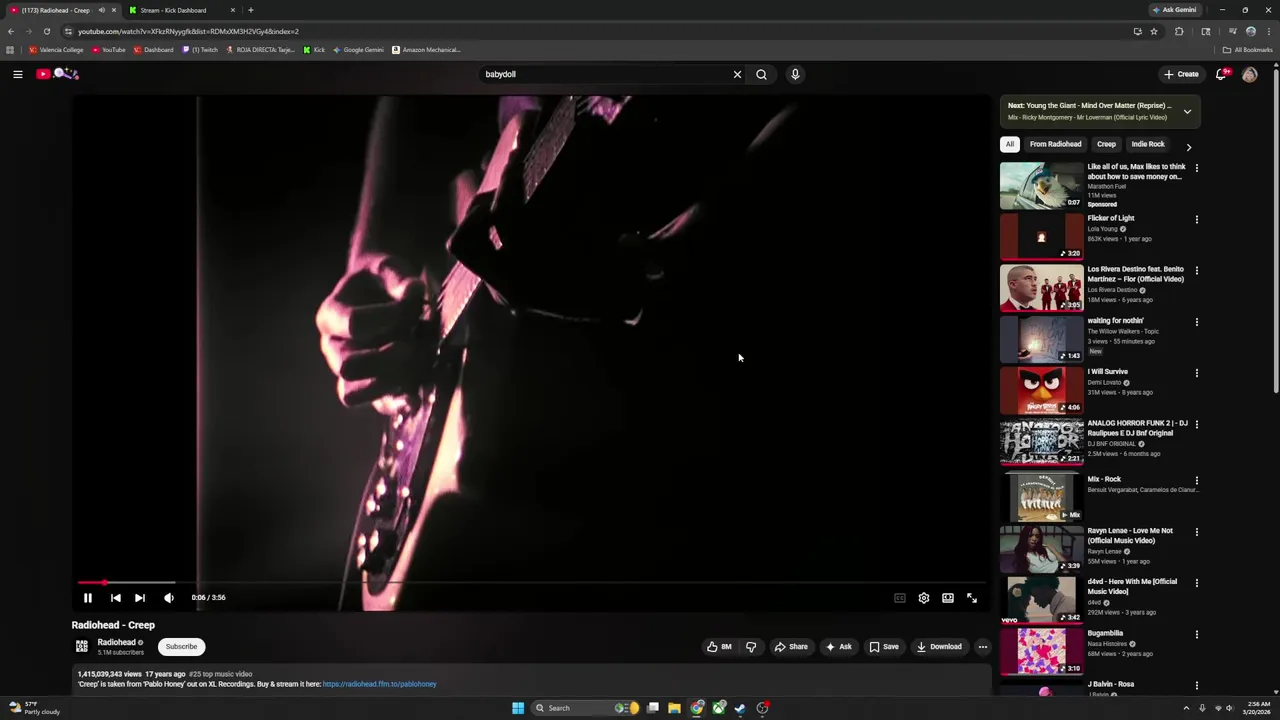The width and height of the screenshot is (1280, 720).
Task: Open options for I Will Survive
Action: tap(1196, 373)
